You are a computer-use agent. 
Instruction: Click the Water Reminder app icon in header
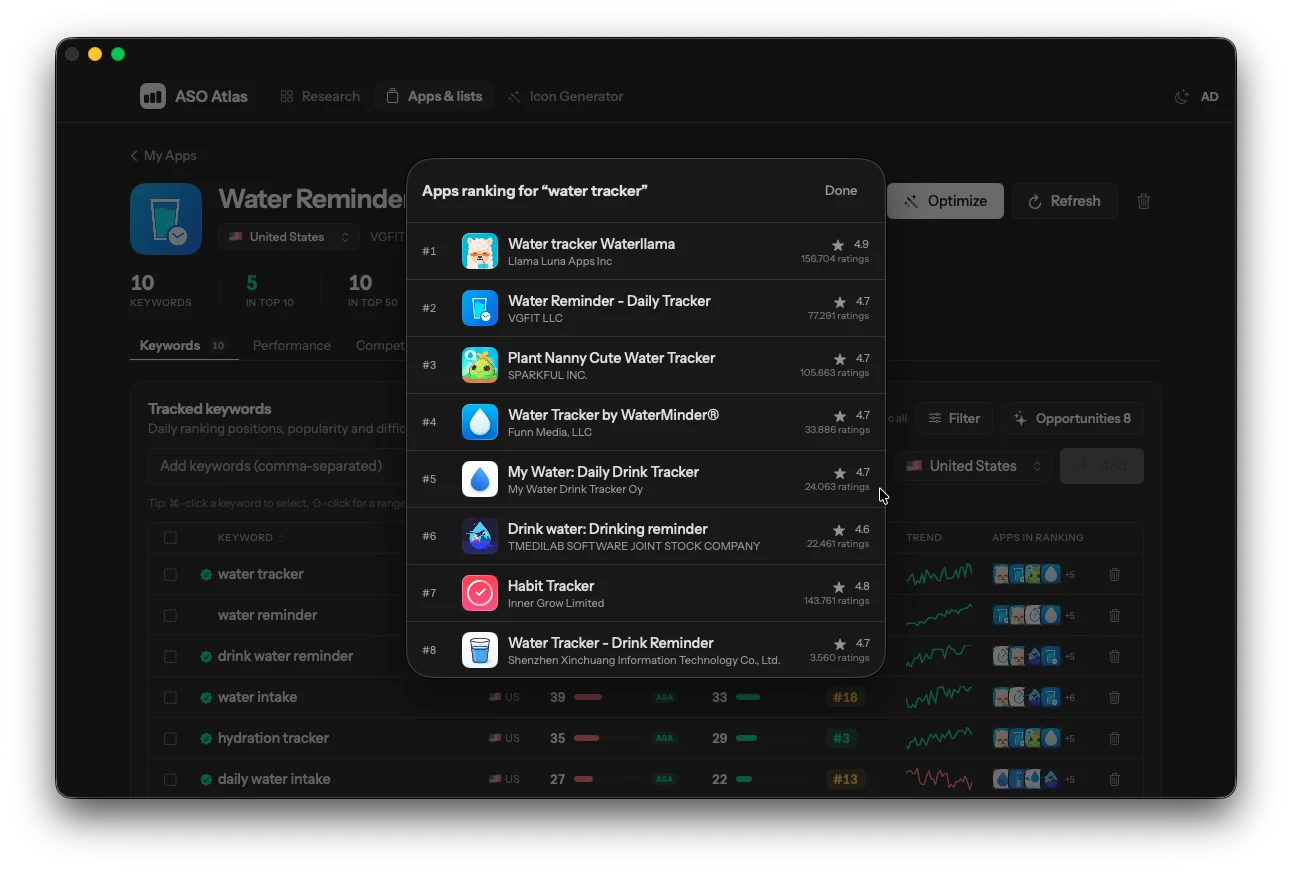166,219
